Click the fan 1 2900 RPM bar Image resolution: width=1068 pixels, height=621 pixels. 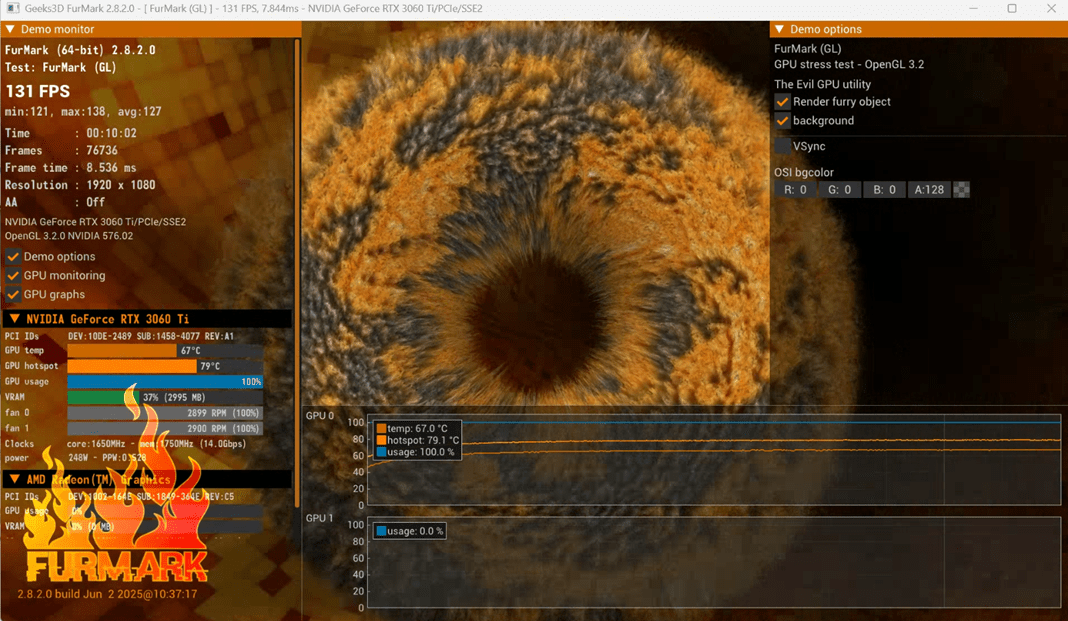165,429
